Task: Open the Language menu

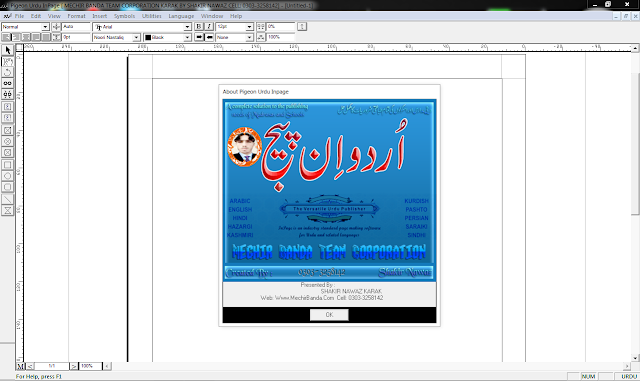Action: coord(181,16)
